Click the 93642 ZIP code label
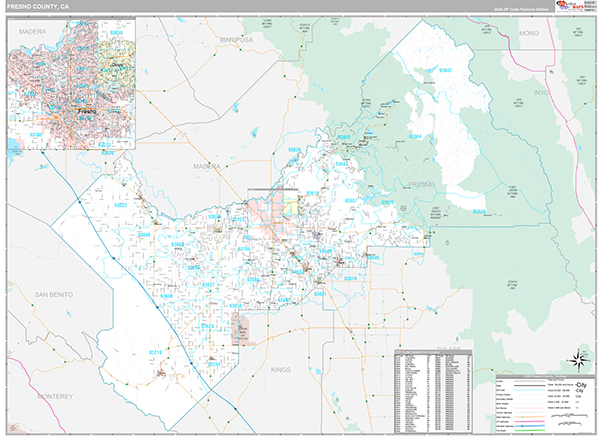This screenshot has height=436, width=600. click(x=446, y=70)
